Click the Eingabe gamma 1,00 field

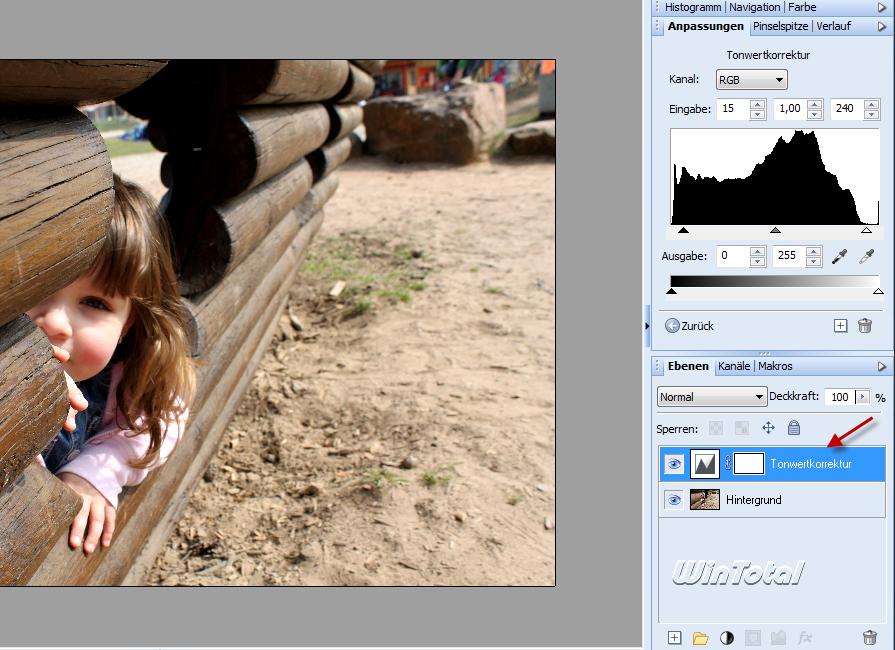coord(790,108)
